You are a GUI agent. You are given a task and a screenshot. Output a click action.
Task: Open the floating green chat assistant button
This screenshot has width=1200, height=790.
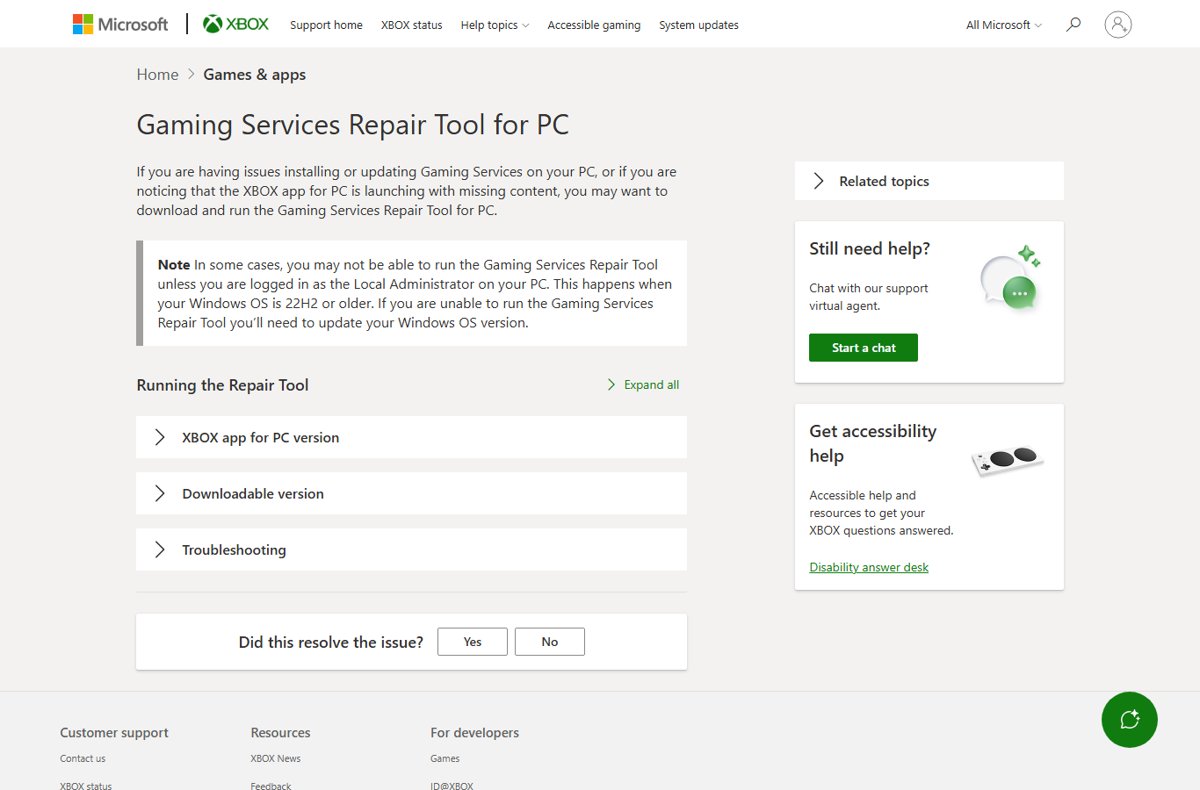point(1129,719)
